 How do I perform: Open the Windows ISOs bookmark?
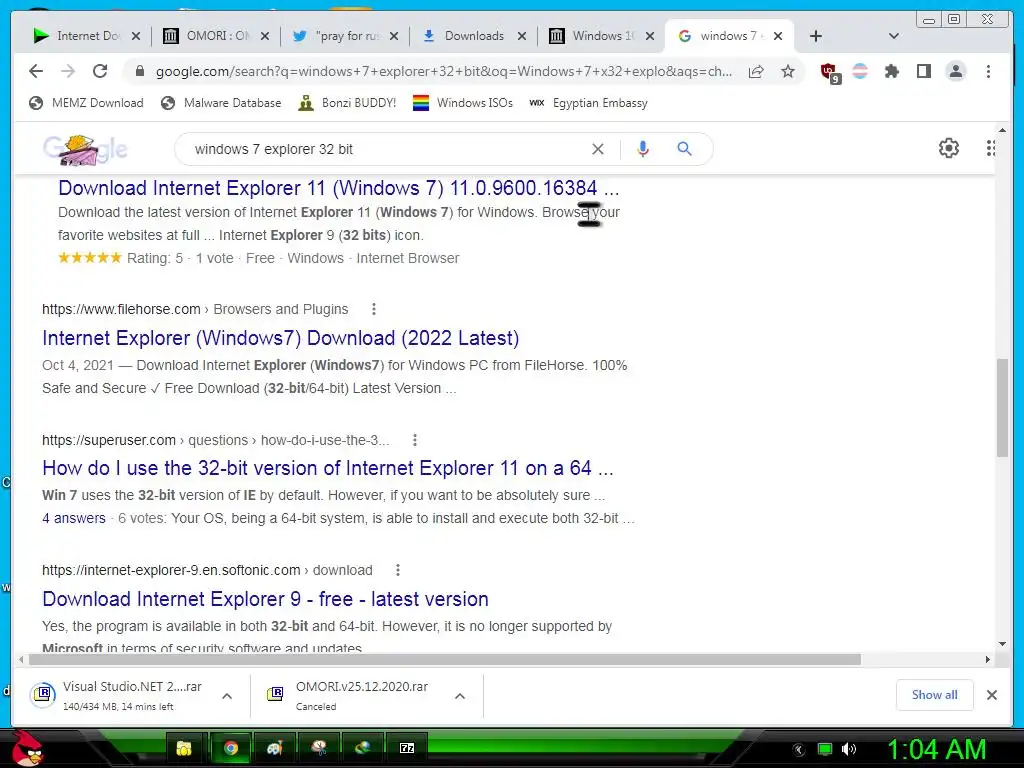pyautogui.click(x=463, y=103)
